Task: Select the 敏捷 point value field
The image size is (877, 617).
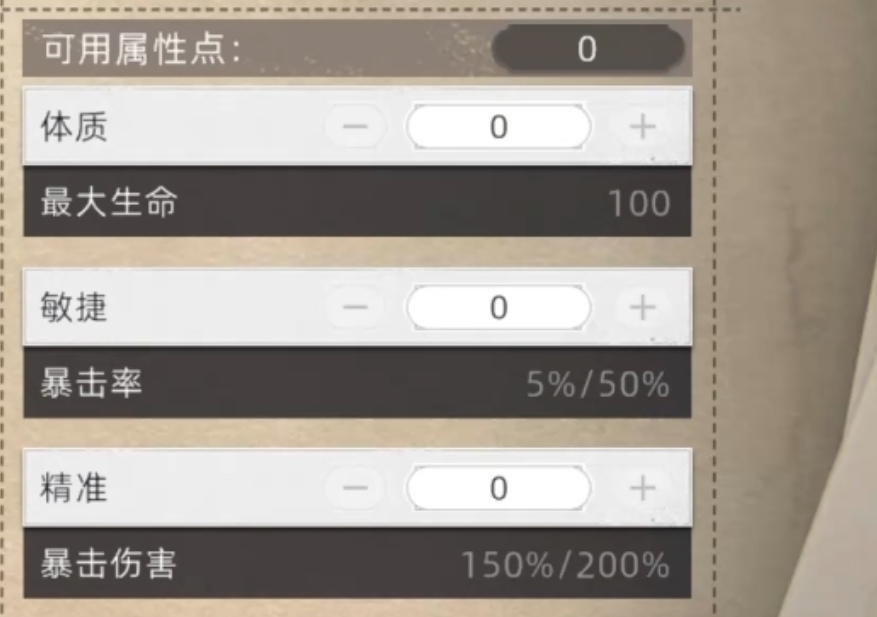Action: 498,308
